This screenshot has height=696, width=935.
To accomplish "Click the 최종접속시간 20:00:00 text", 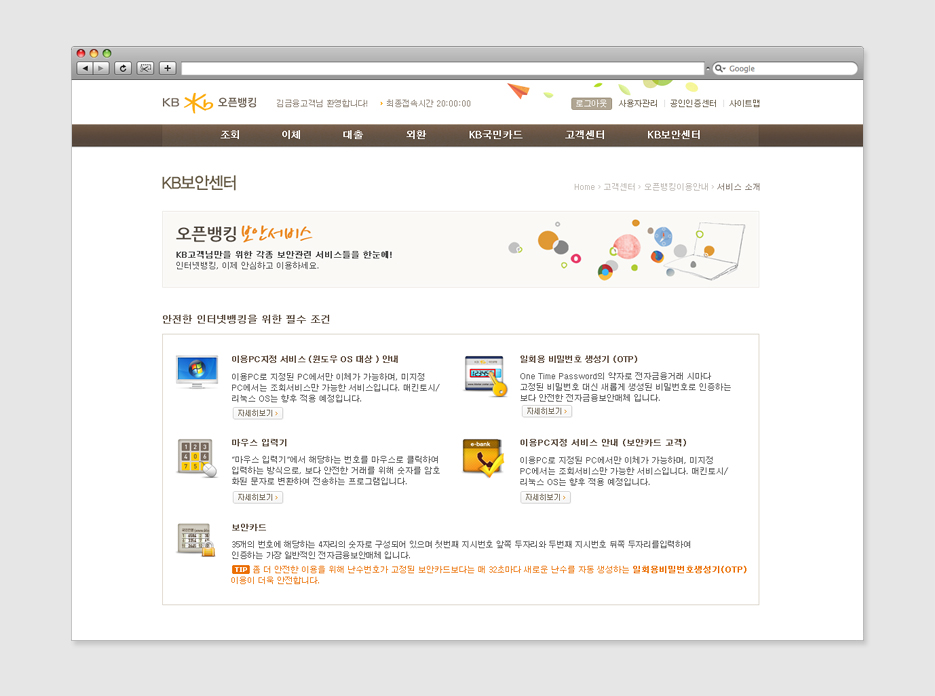I will point(428,103).
